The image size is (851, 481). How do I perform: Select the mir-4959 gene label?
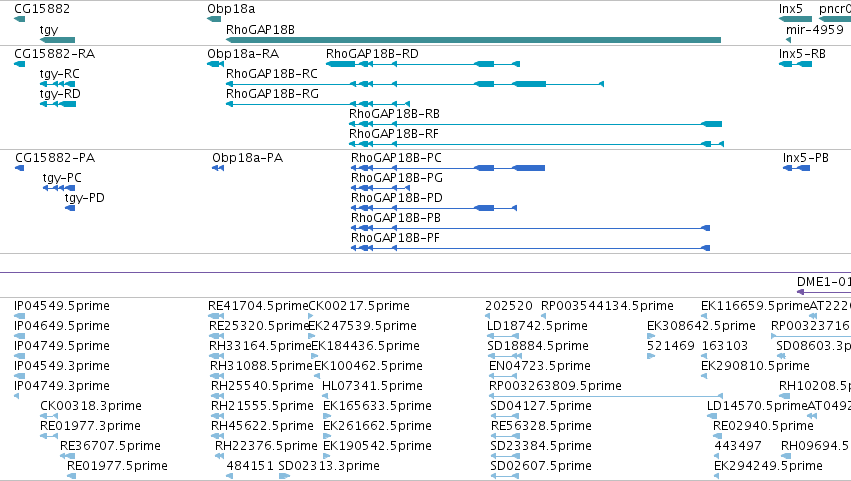[x=815, y=29]
